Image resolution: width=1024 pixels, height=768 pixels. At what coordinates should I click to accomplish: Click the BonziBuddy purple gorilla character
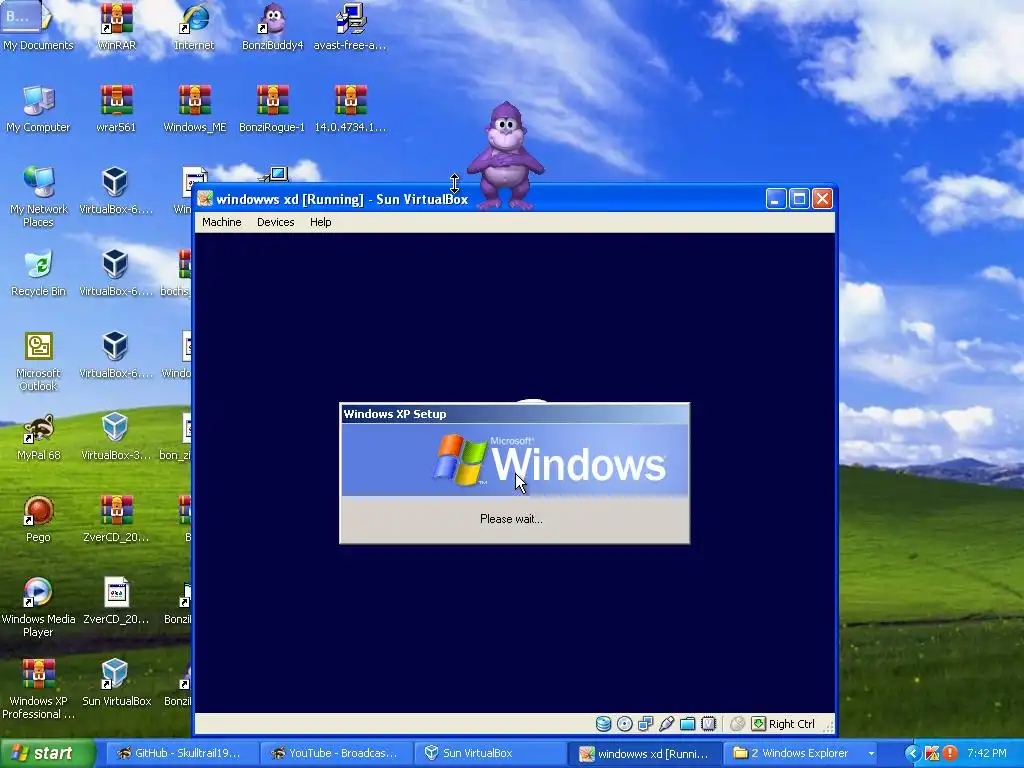click(x=505, y=155)
